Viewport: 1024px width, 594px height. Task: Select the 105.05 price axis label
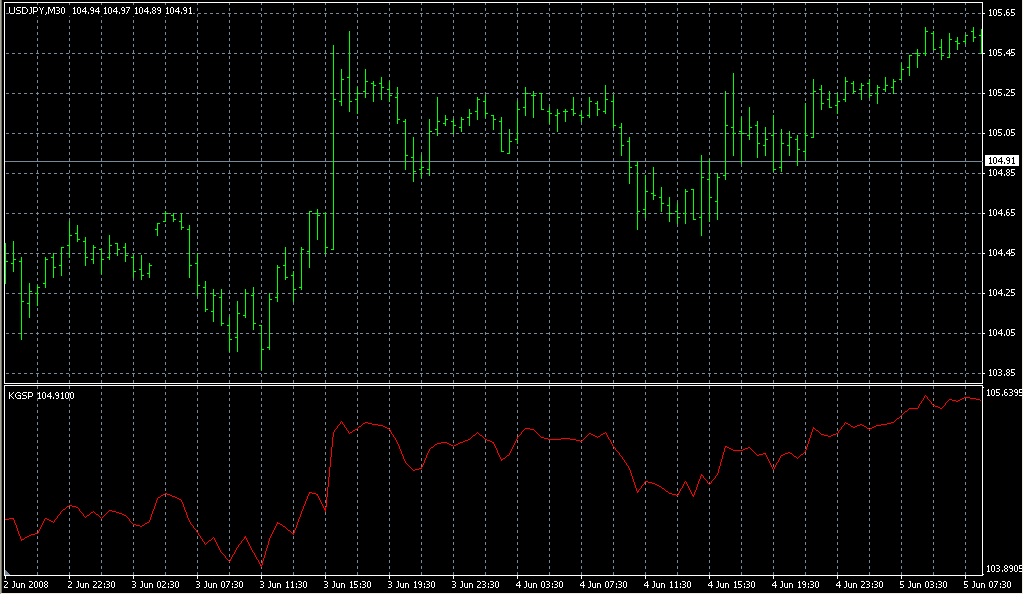click(1001, 133)
